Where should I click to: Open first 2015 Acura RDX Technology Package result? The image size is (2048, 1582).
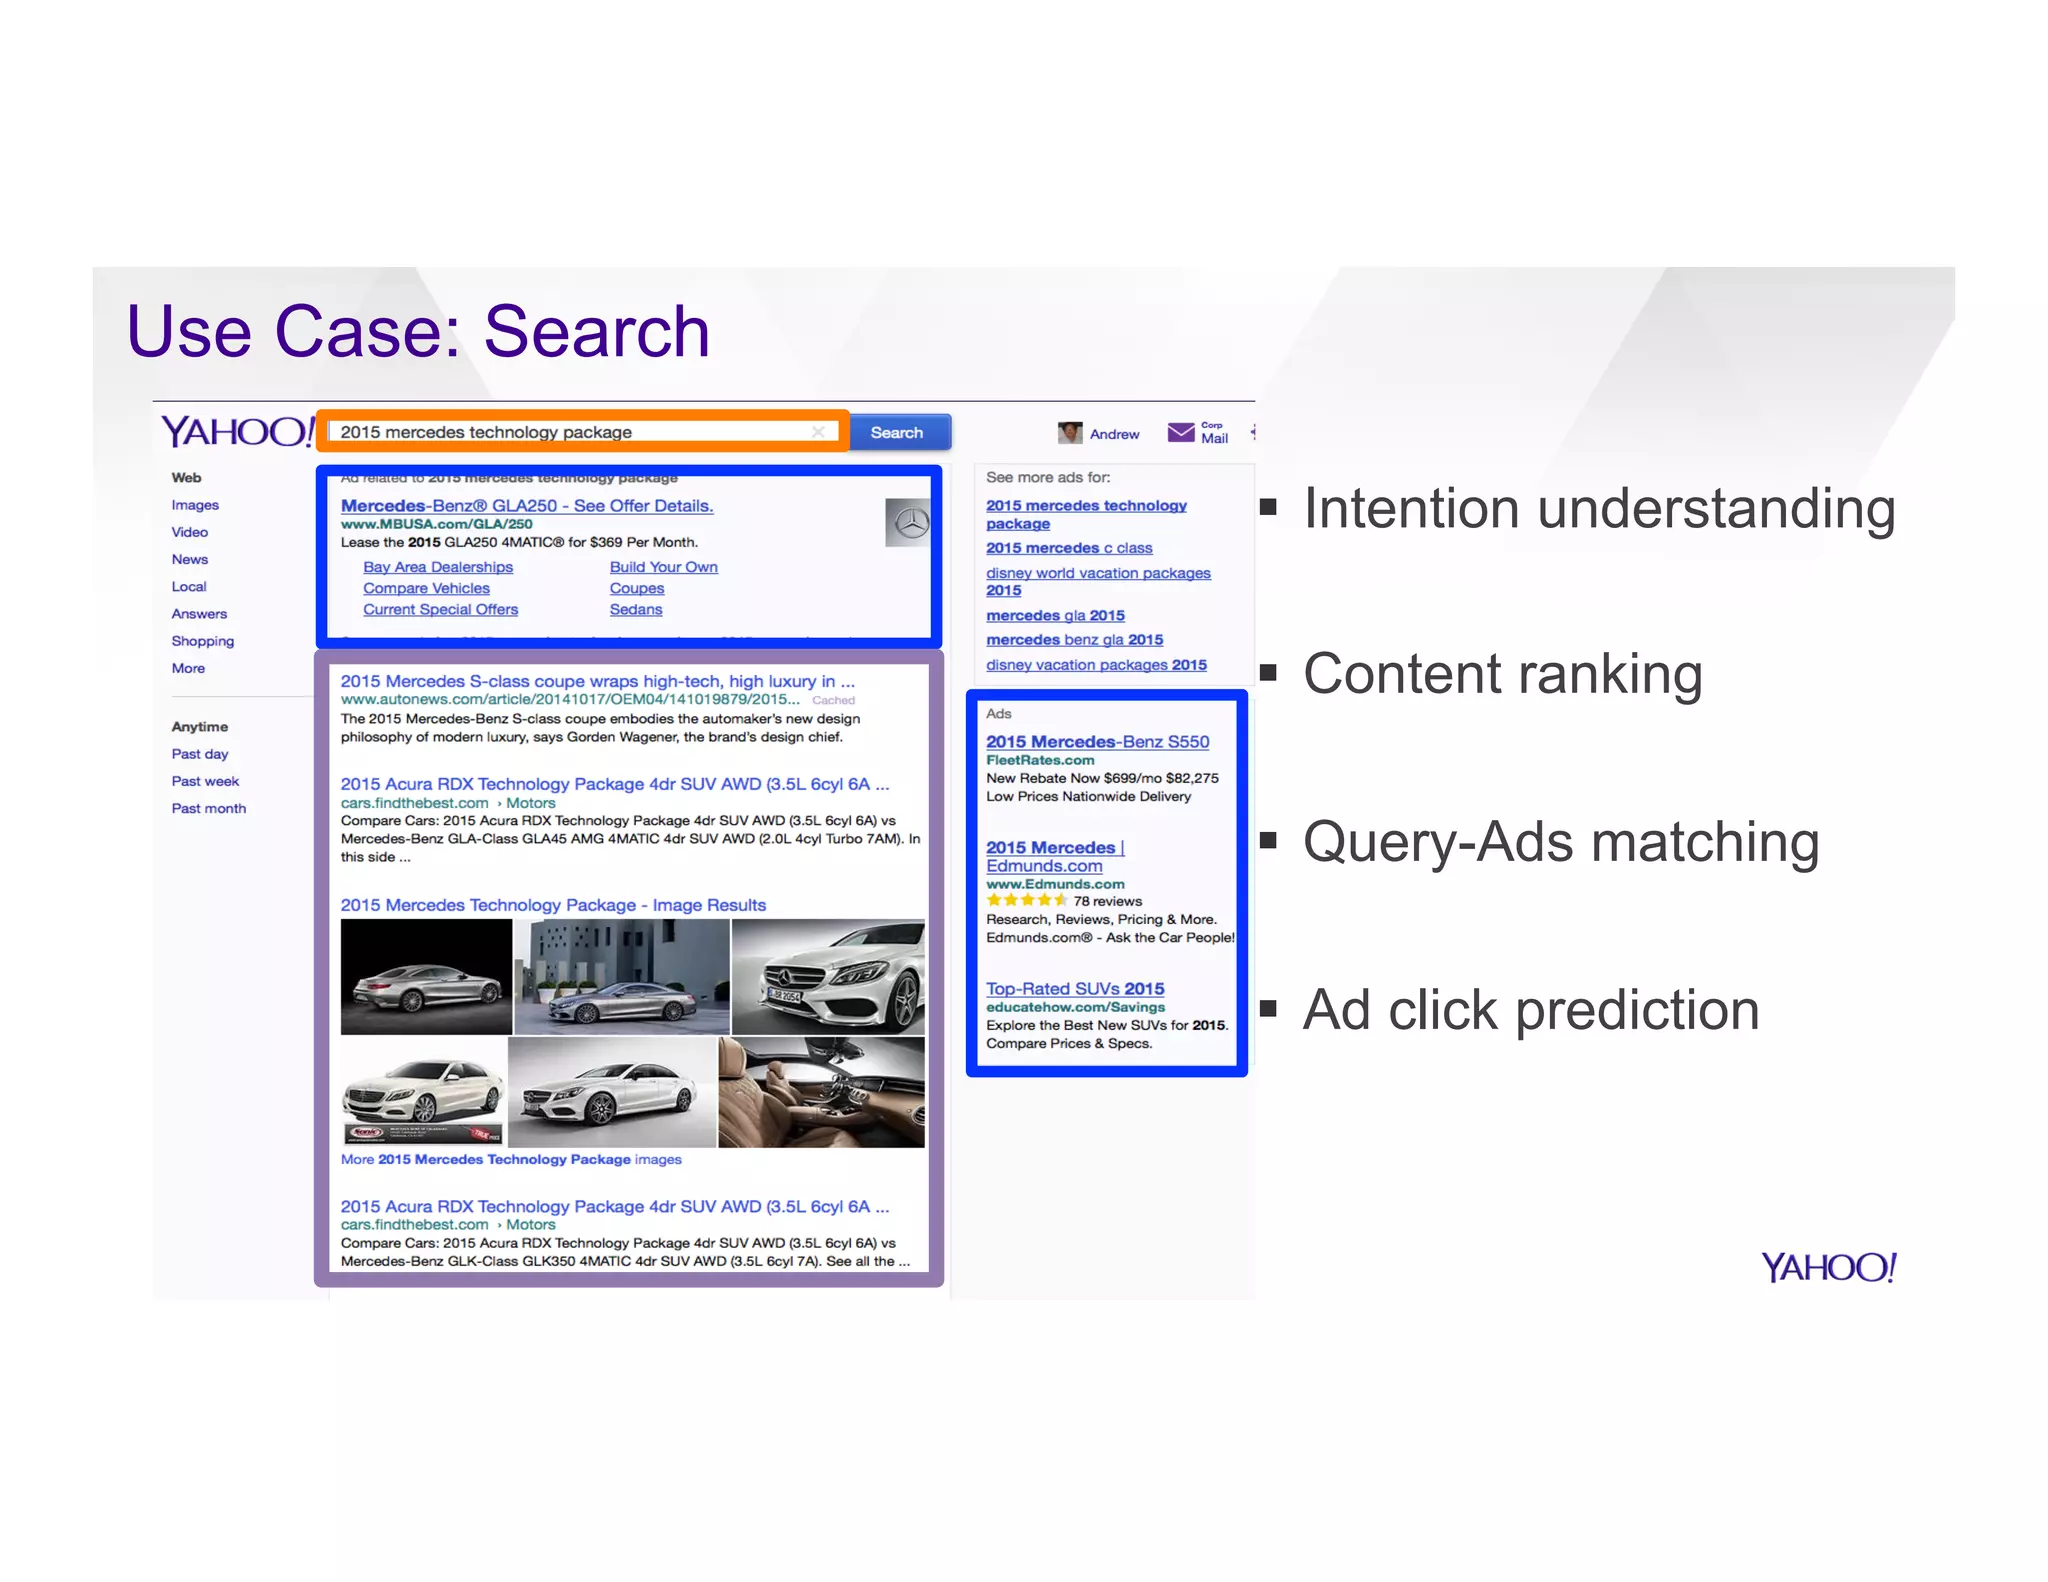[x=615, y=784]
